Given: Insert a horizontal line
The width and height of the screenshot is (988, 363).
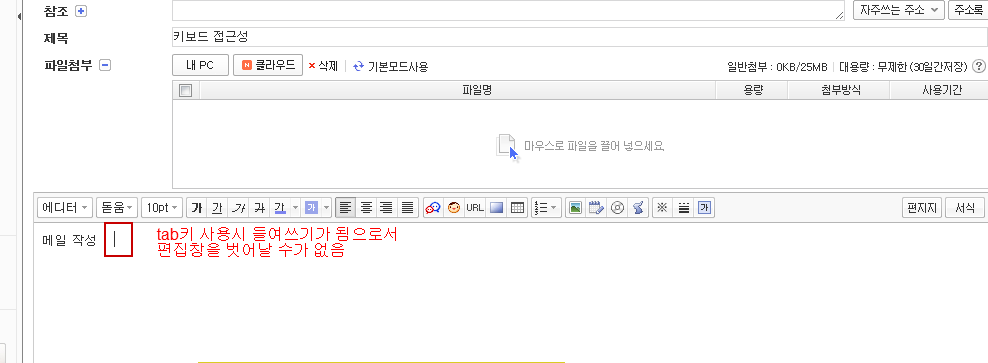Looking at the screenshot, I should 683,207.
